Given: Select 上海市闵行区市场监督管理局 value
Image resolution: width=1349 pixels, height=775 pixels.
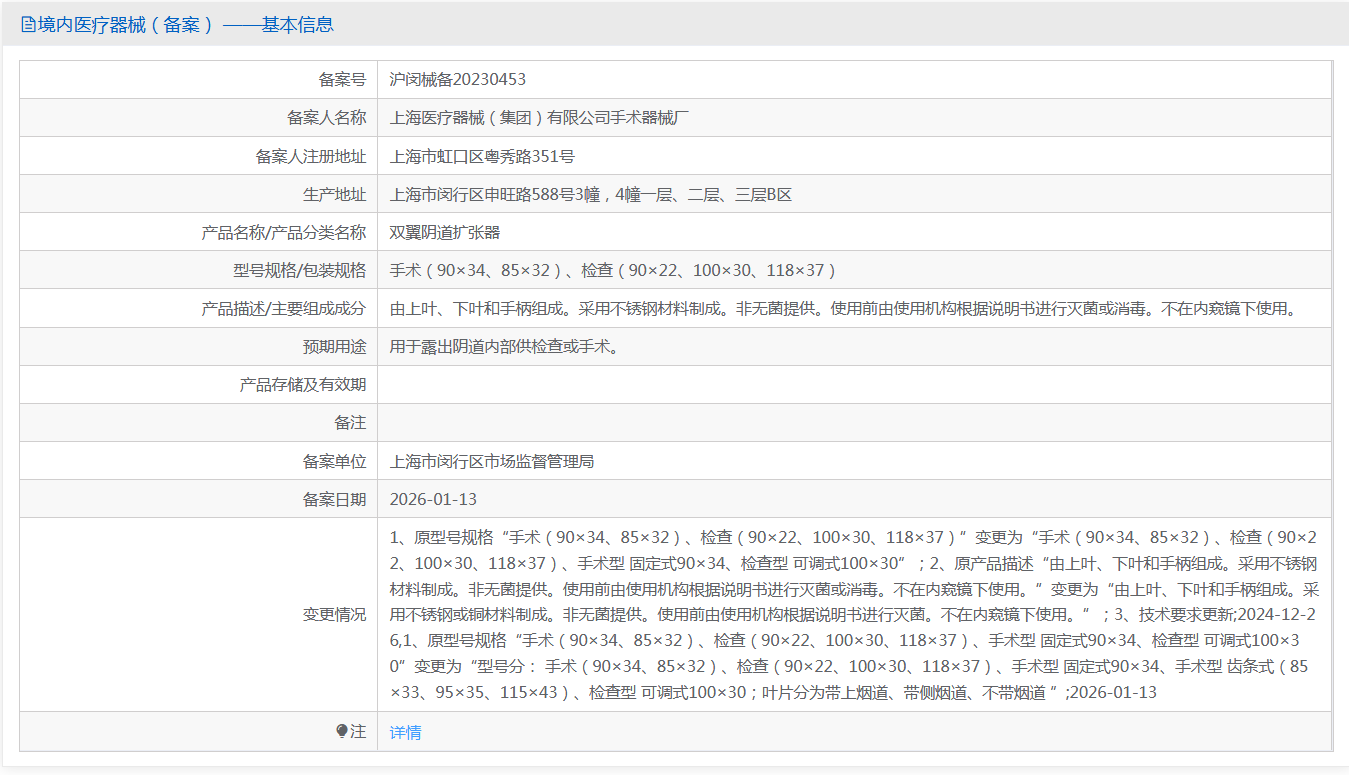Looking at the screenshot, I should [x=492, y=461].
